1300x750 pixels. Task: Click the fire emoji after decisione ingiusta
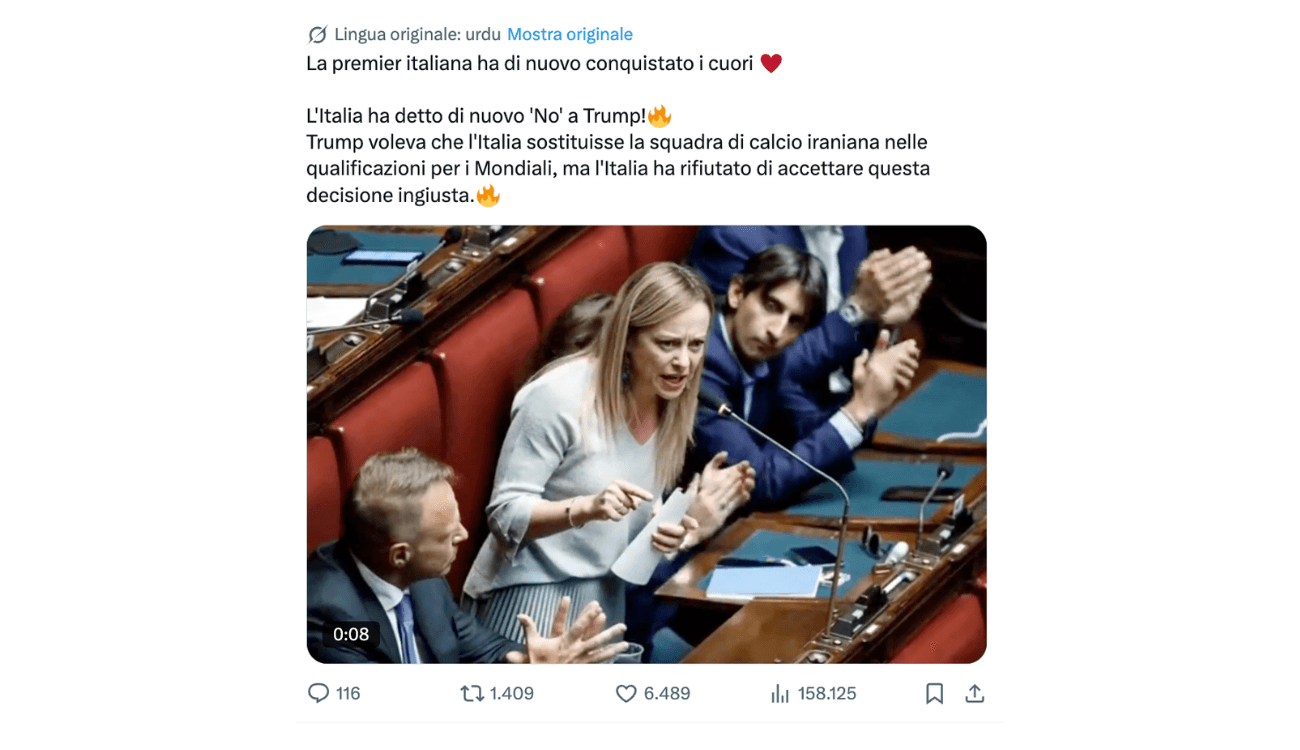tap(488, 195)
